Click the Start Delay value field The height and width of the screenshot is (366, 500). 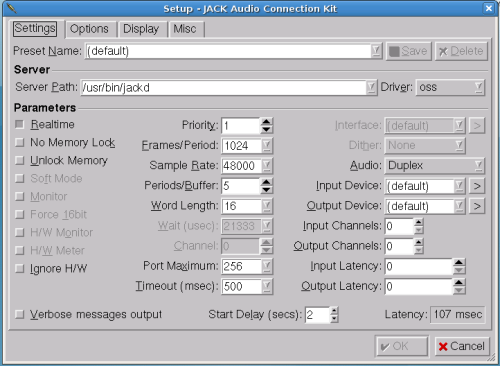tap(317, 314)
